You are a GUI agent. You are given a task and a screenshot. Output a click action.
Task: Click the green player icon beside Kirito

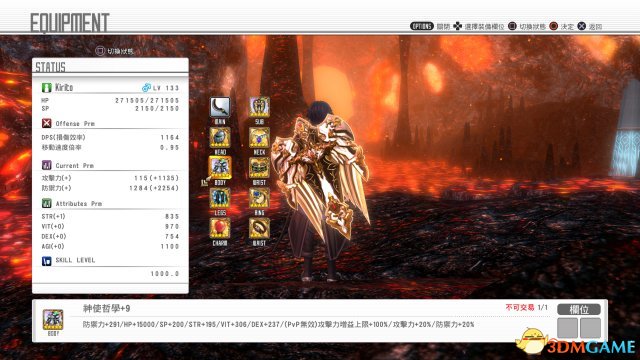pyautogui.click(x=47, y=87)
